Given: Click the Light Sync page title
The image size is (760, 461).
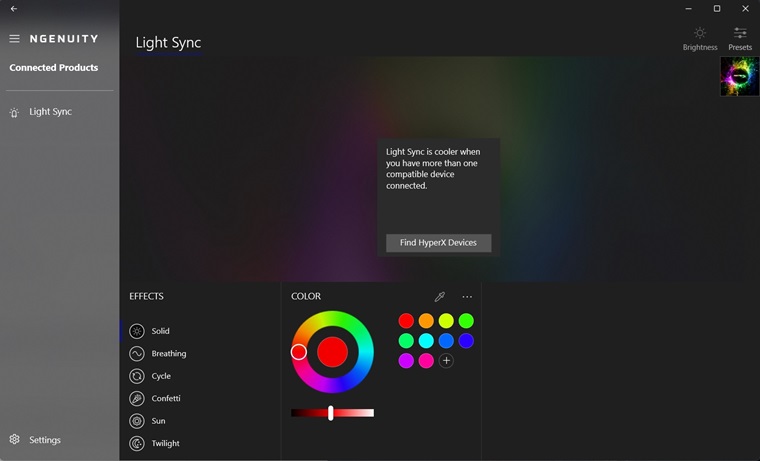Looking at the screenshot, I should (x=168, y=43).
